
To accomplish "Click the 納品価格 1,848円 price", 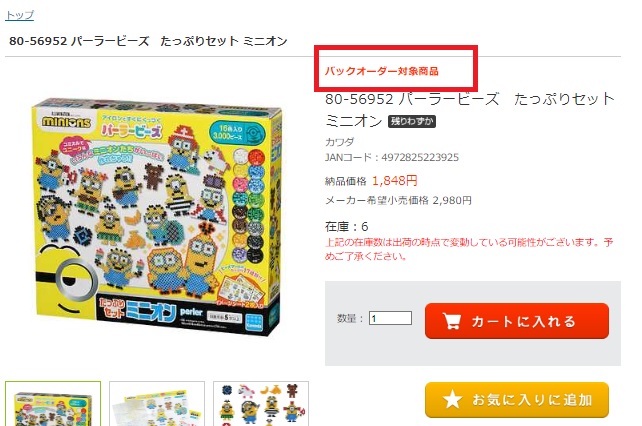I will [x=371, y=181].
